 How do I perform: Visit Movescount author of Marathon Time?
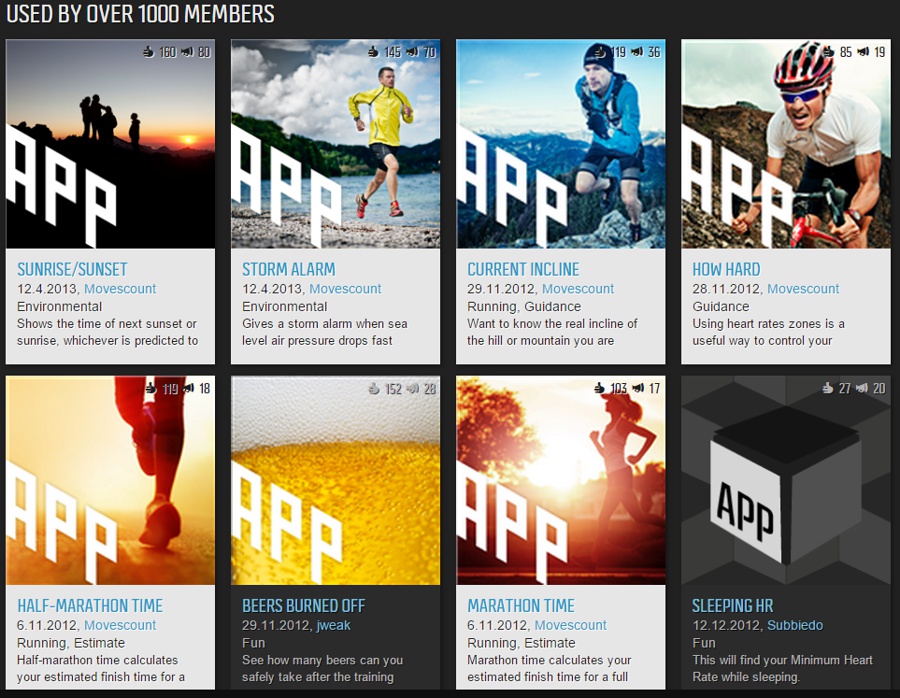[x=571, y=625]
